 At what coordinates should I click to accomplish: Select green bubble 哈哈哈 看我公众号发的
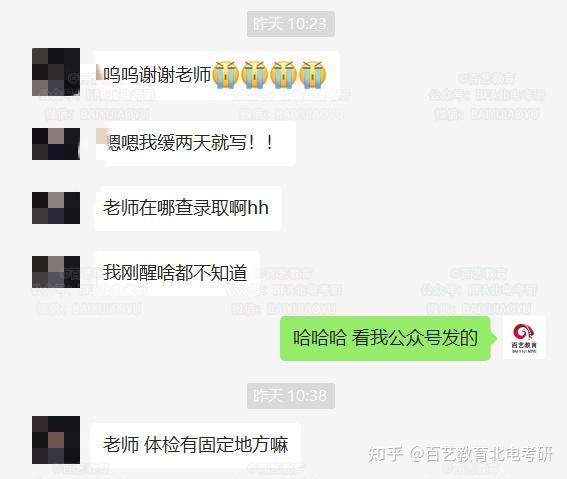click(x=388, y=338)
